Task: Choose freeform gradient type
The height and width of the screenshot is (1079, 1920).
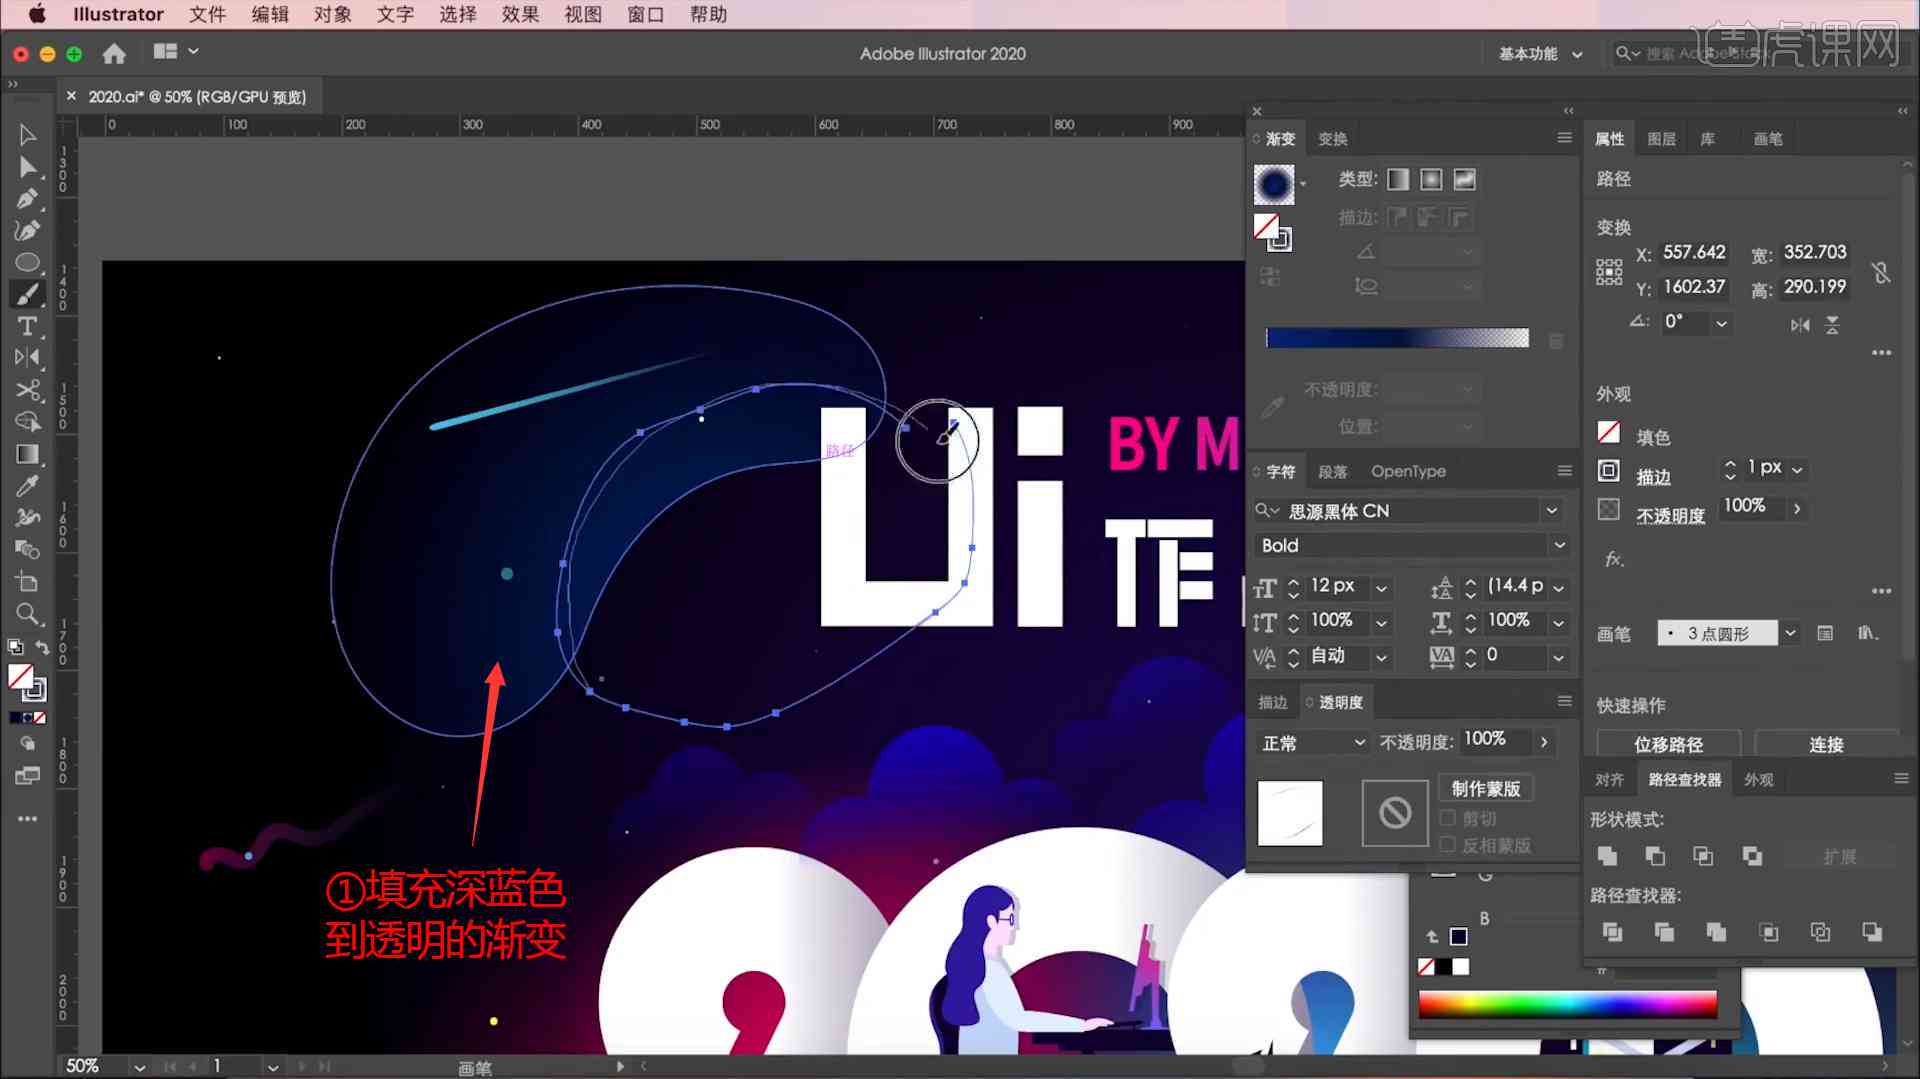Action: click(x=1464, y=179)
